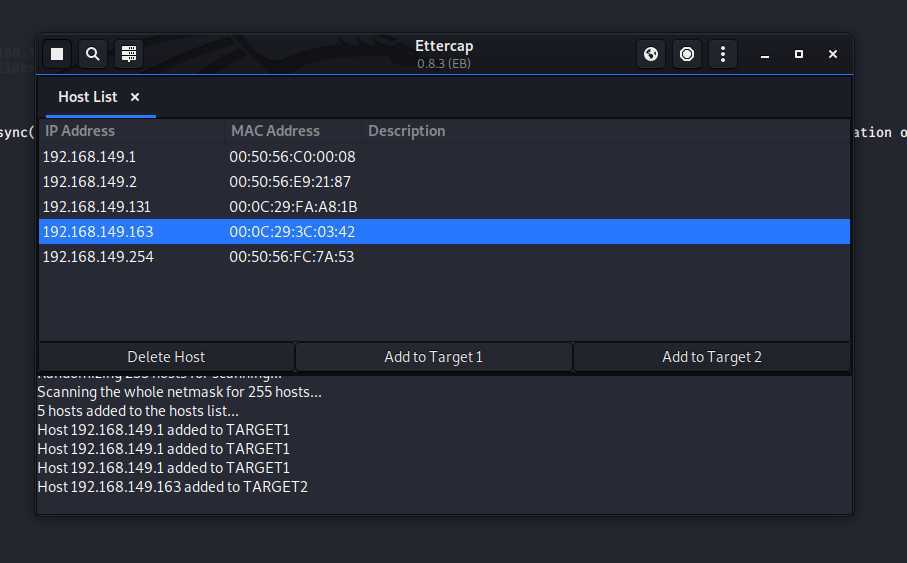Close the Ettercap window
This screenshot has width=907, height=563.
833,54
